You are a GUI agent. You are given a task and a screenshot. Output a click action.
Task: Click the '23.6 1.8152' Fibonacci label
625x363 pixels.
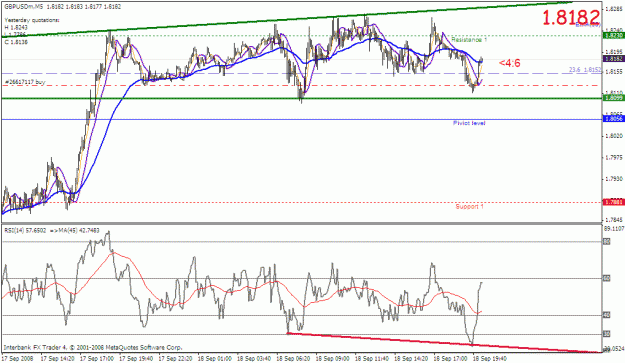point(585,70)
